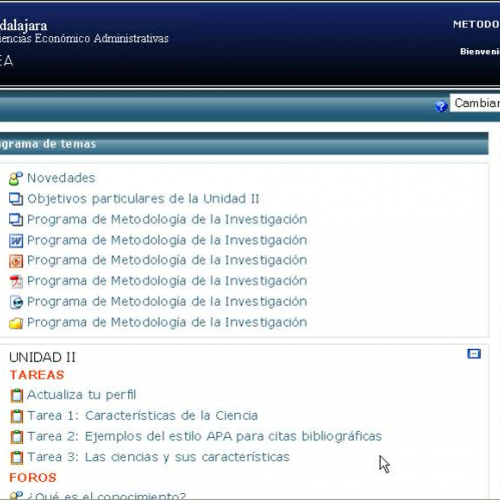Click the red TAREAS heading
The image size is (500, 500).
click(x=37, y=375)
